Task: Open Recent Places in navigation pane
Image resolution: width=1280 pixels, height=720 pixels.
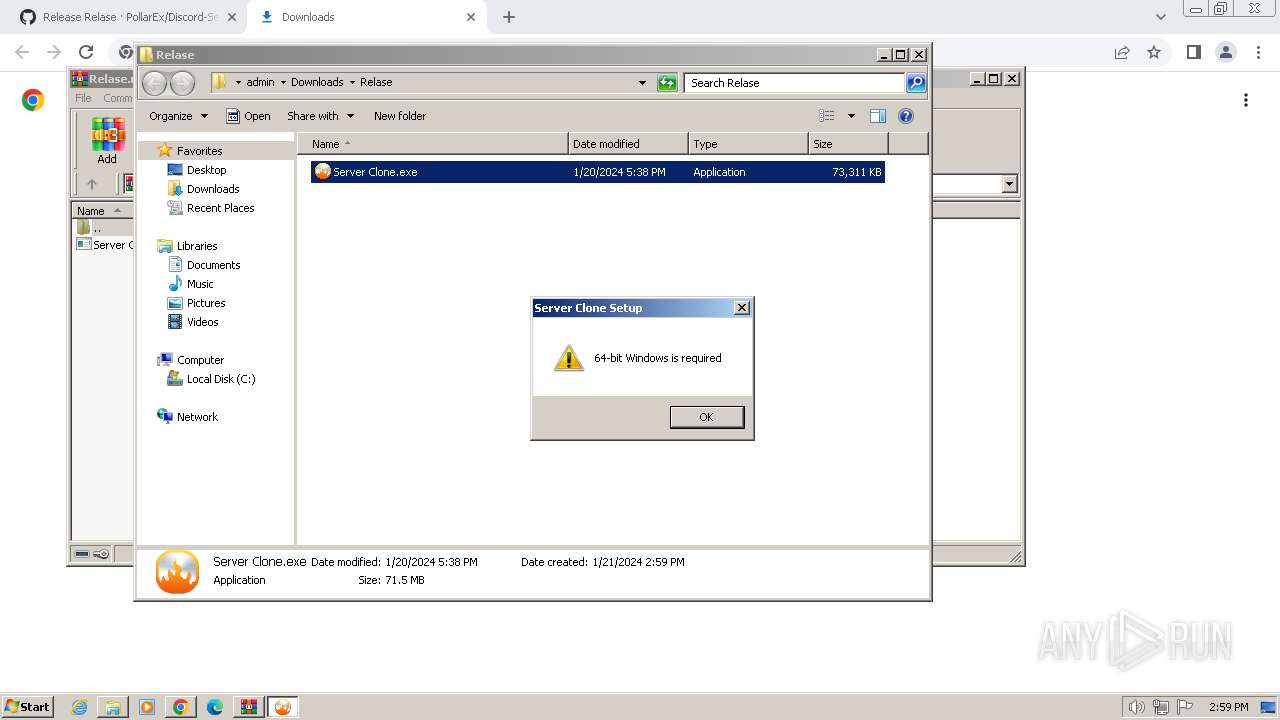Action: point(220,208)
